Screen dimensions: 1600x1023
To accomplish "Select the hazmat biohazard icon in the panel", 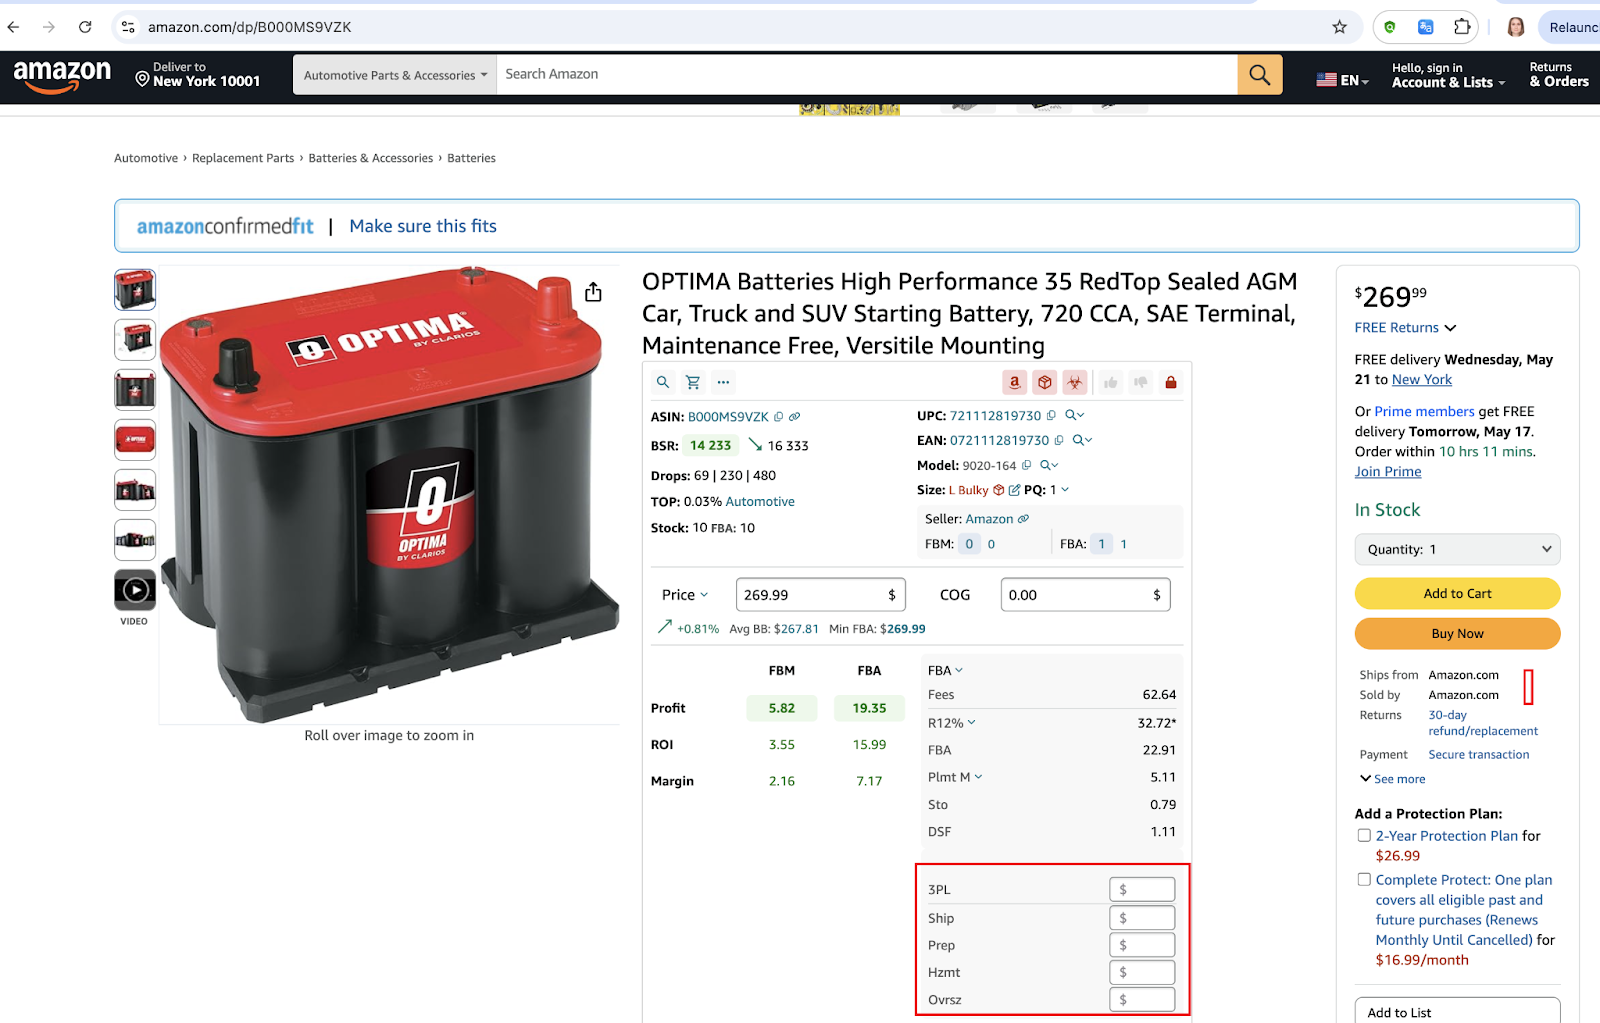I will click(1075, 382).
